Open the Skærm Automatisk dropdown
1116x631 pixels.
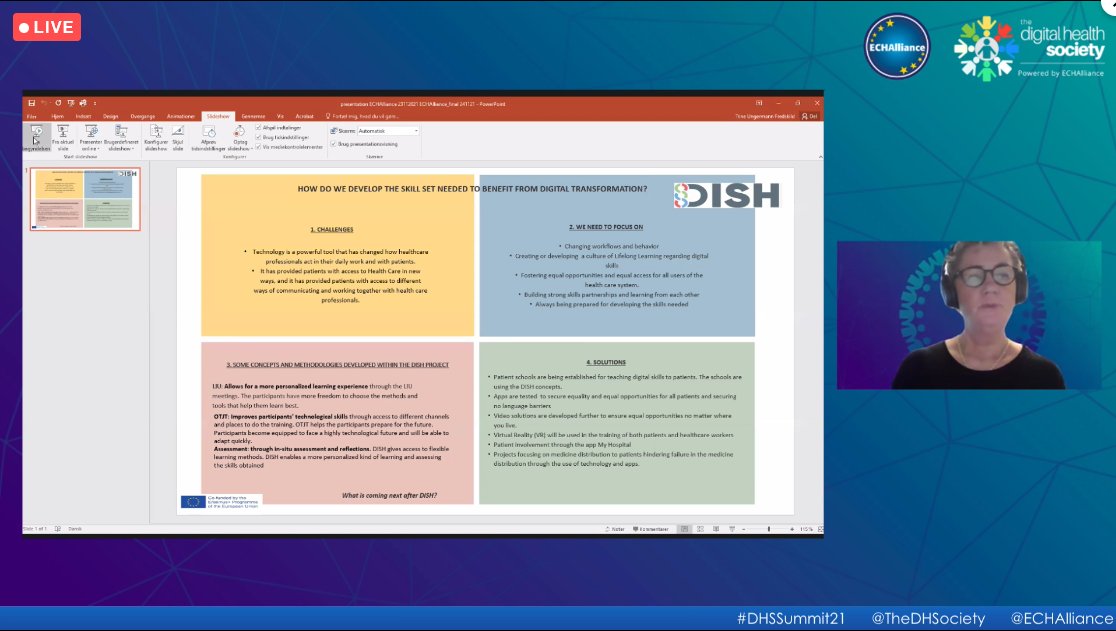[388, 131]
